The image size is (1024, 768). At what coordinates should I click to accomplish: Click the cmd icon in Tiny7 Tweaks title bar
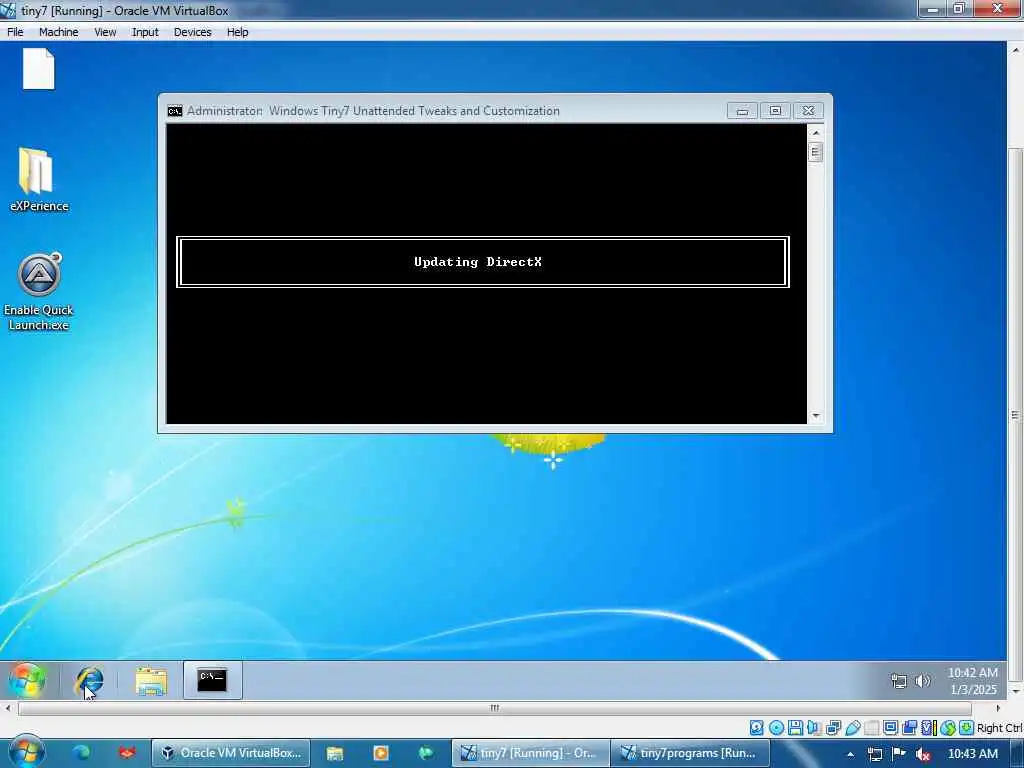pyautogui.click(x=174, y=111)
